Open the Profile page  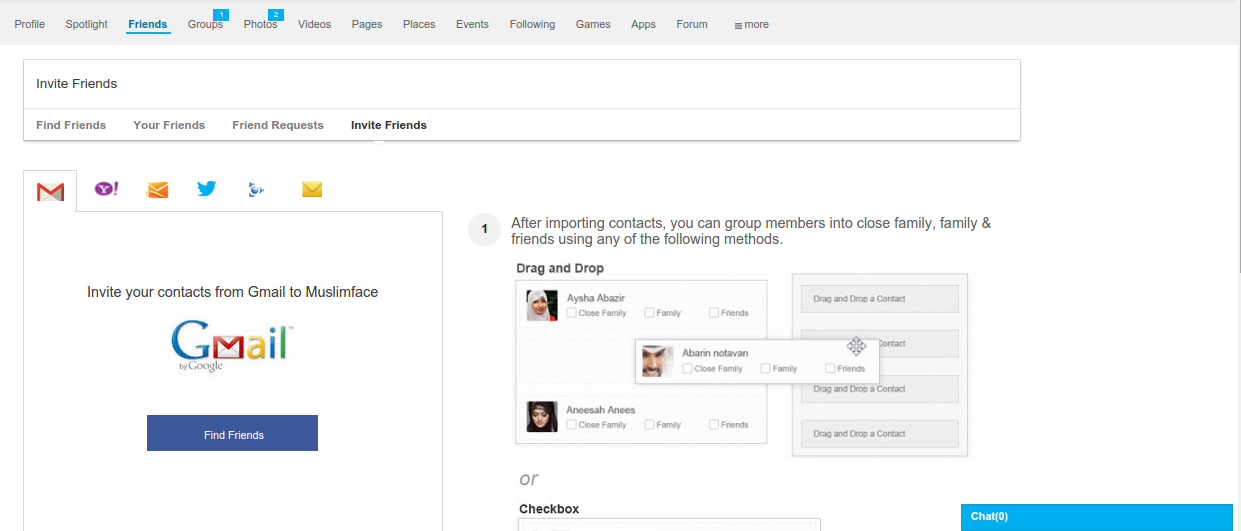point(30,24)
